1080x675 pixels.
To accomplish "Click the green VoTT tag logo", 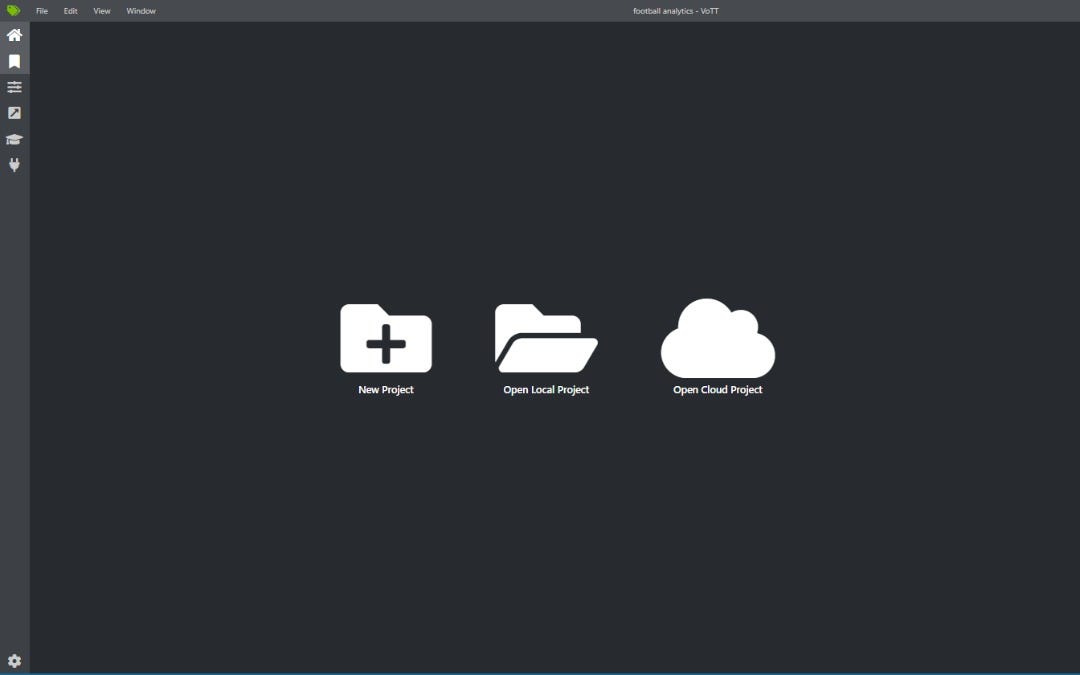I will [13, 11].
